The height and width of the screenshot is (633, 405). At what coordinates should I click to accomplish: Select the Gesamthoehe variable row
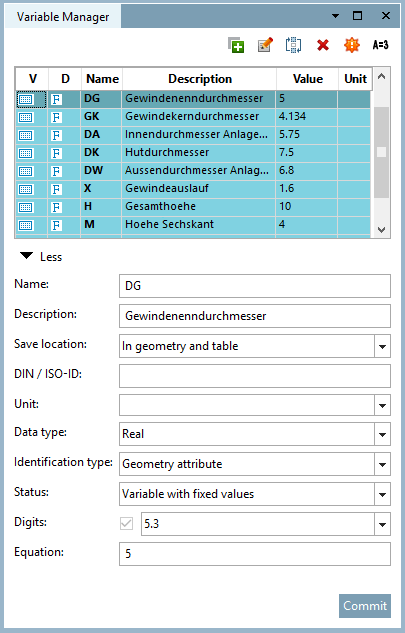click(x=193, y=207)
